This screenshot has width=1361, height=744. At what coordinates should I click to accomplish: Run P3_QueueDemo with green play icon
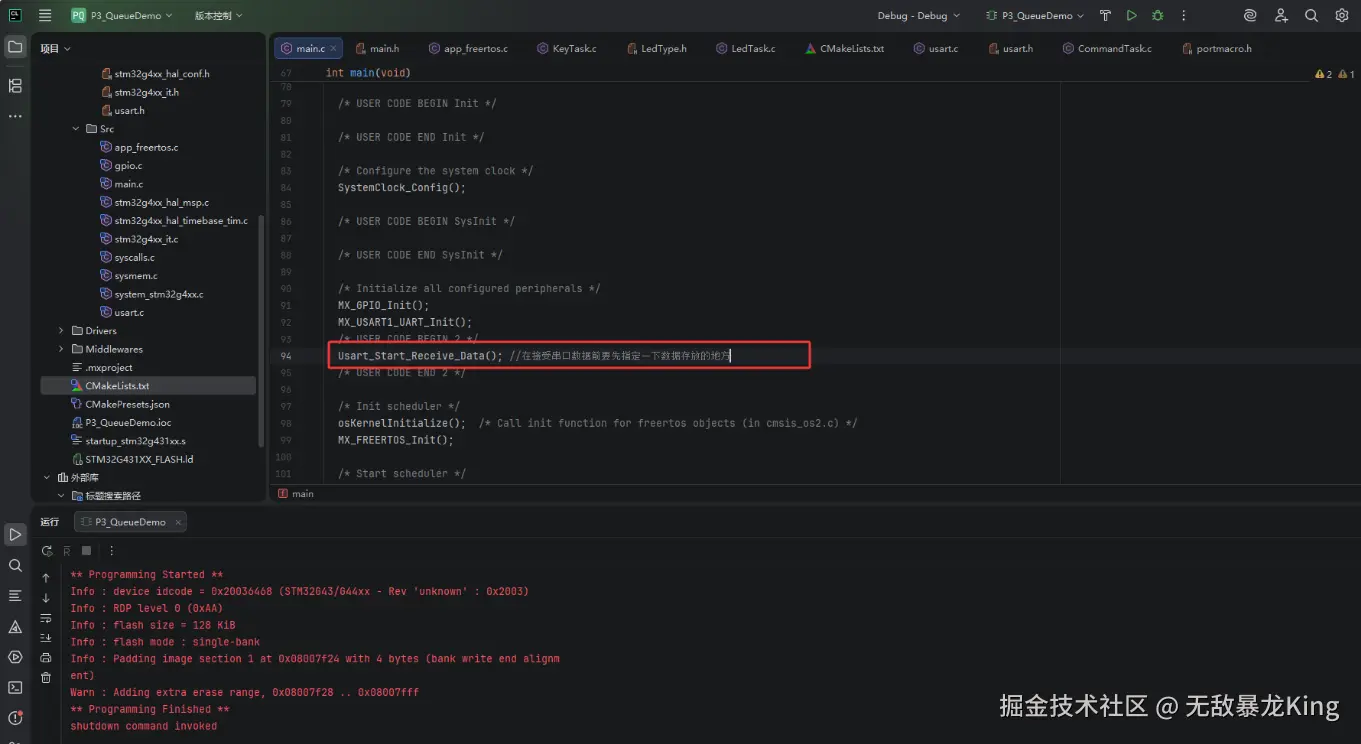pyautogui.click(x=1131, y=15)
